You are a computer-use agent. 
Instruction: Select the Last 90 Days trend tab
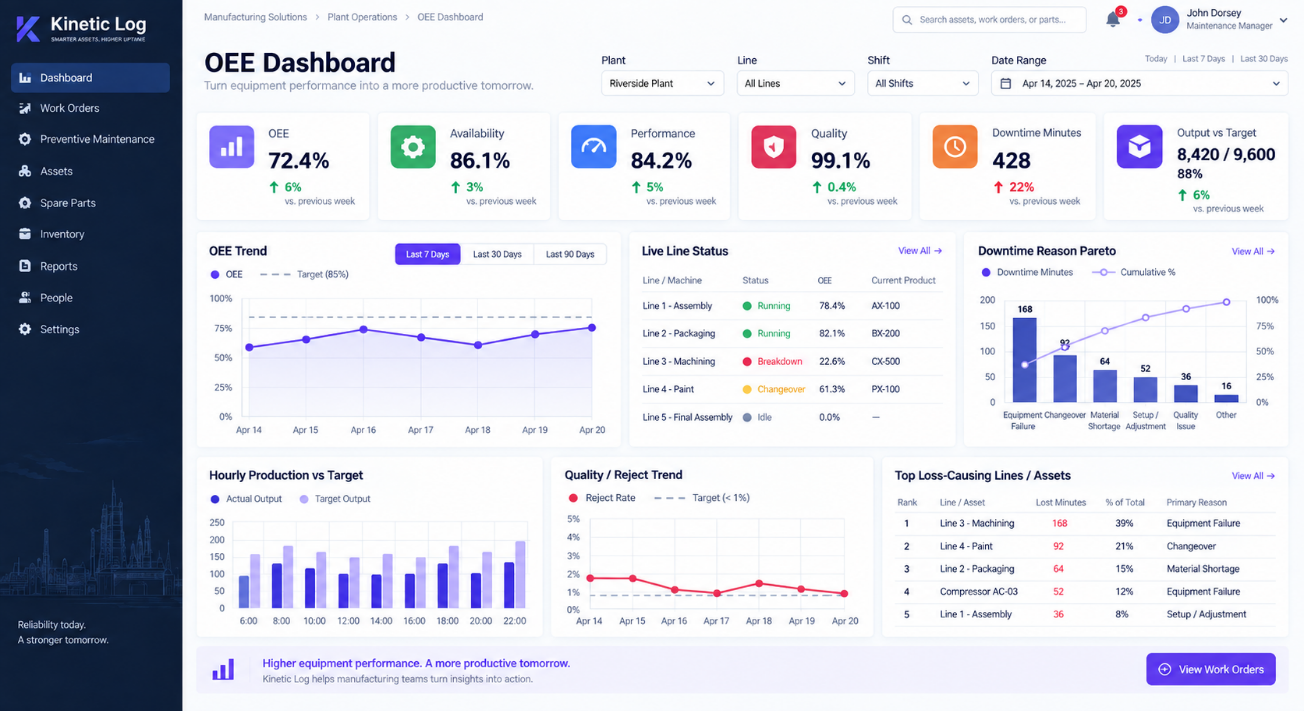pyautogui.click(x=570, y=254)
